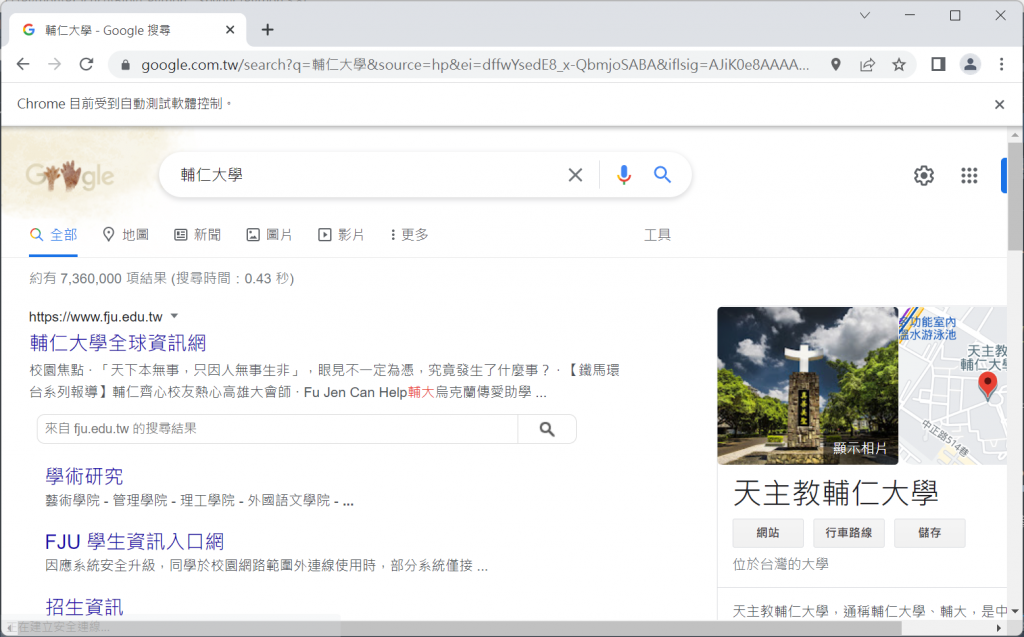This screenshot has height=637, width=1024.
Task: Expand the 更多 search menu
Action: click(409, 235)
